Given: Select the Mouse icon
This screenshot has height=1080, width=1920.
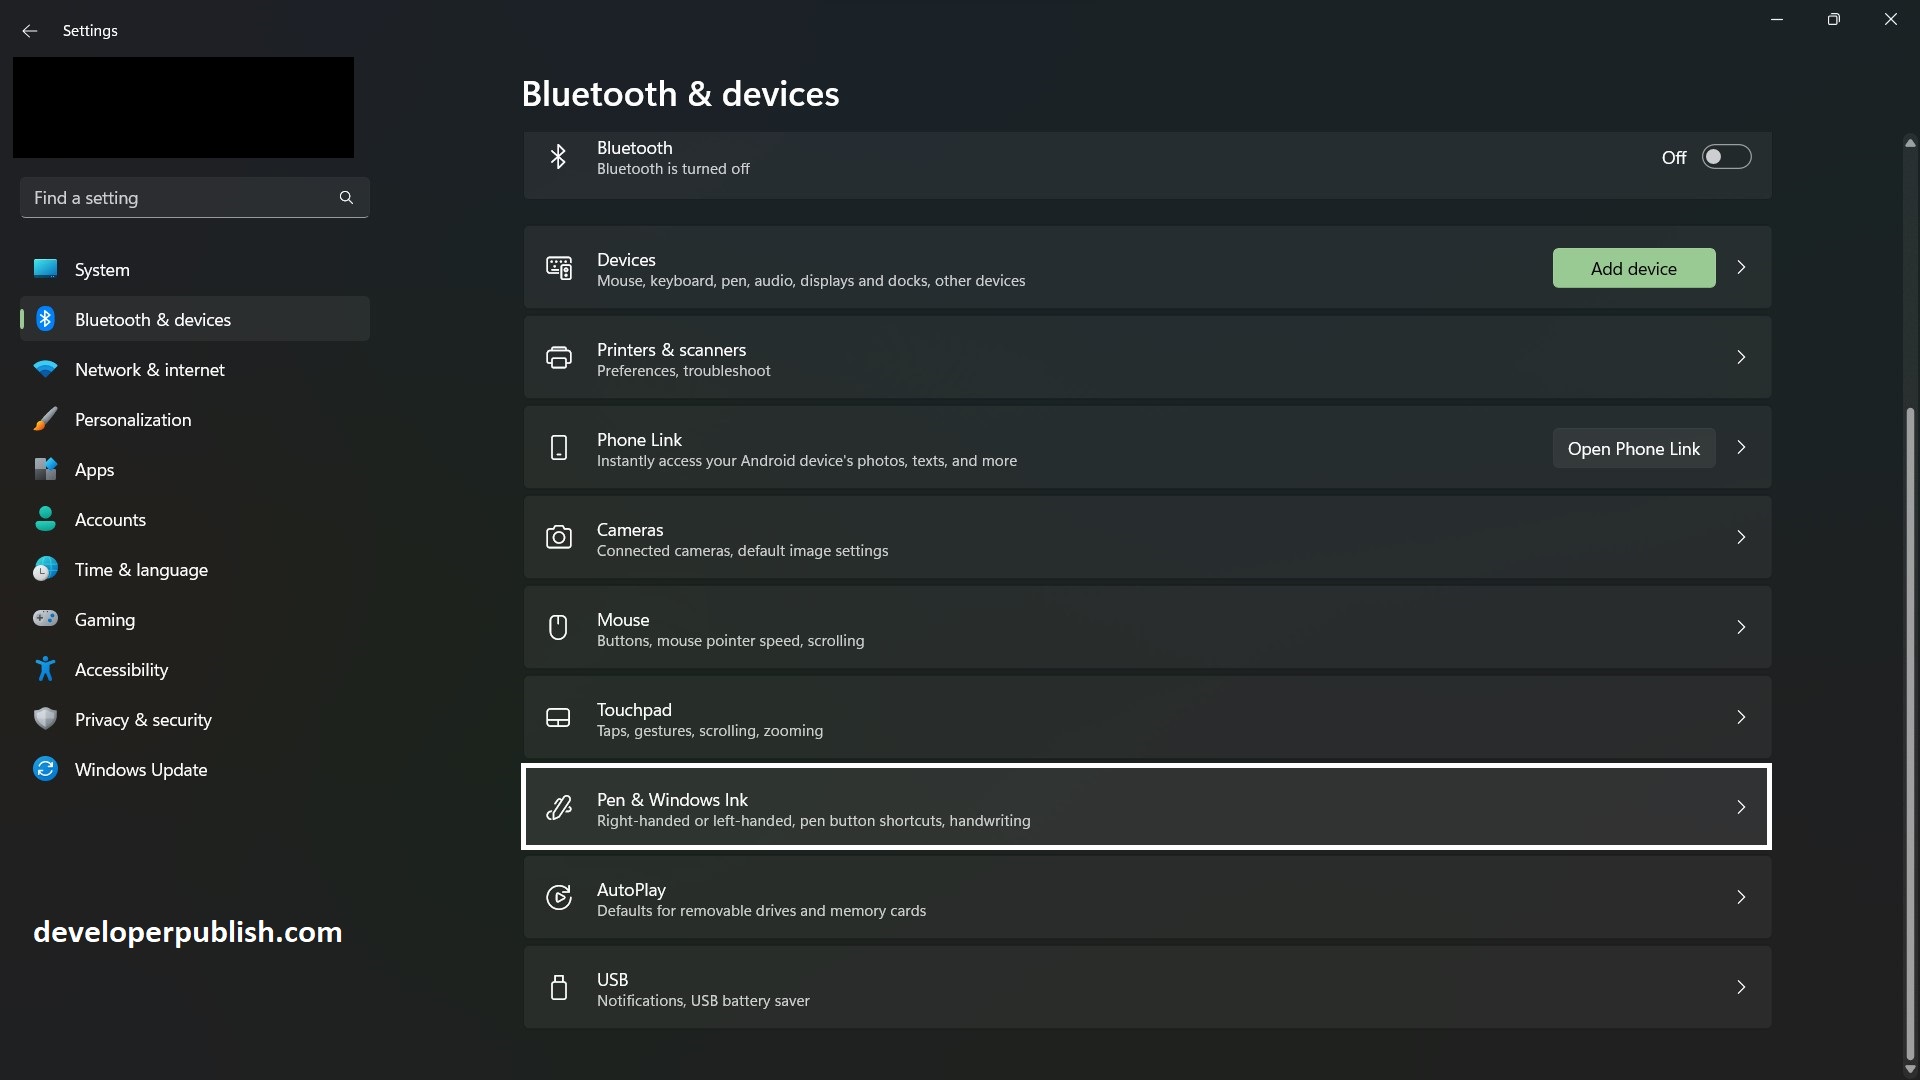Looking at the screenshot, I should point(558,627).
